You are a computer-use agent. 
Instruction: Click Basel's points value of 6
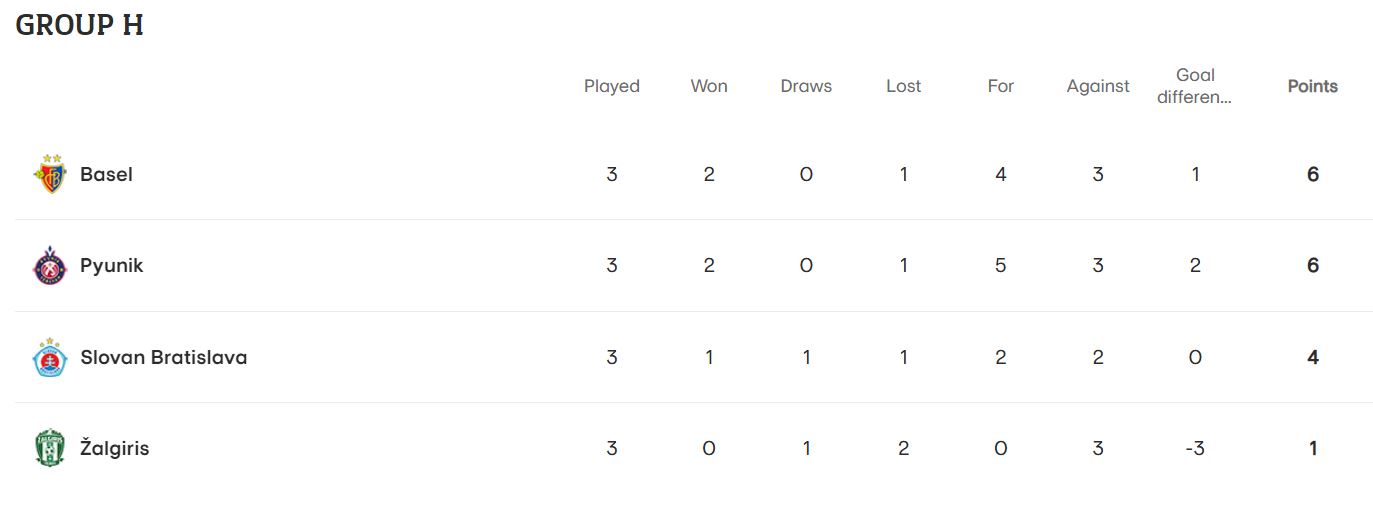[1313, 174]
